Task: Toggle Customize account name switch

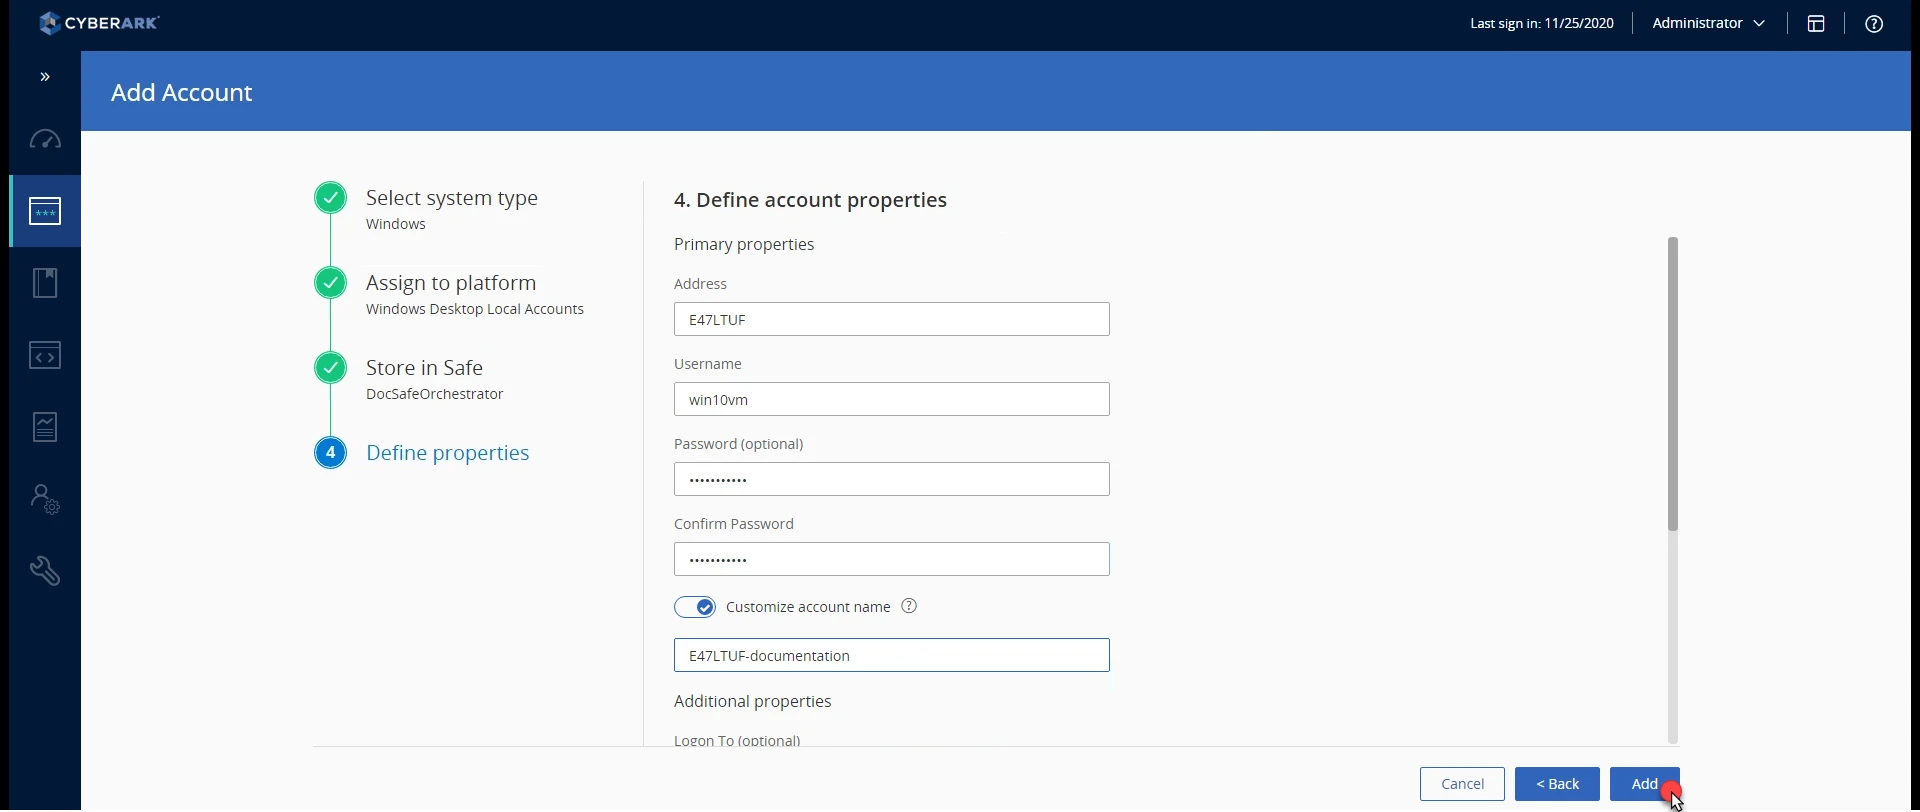Action: click(695, 607)
